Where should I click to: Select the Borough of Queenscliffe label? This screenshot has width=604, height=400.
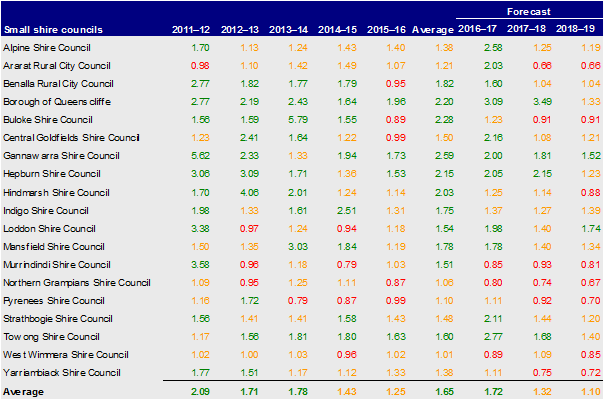point(57,102)
